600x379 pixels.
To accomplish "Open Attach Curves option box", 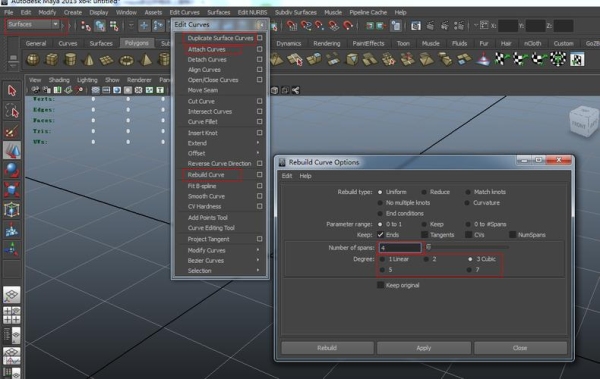I will coord(259,49).
